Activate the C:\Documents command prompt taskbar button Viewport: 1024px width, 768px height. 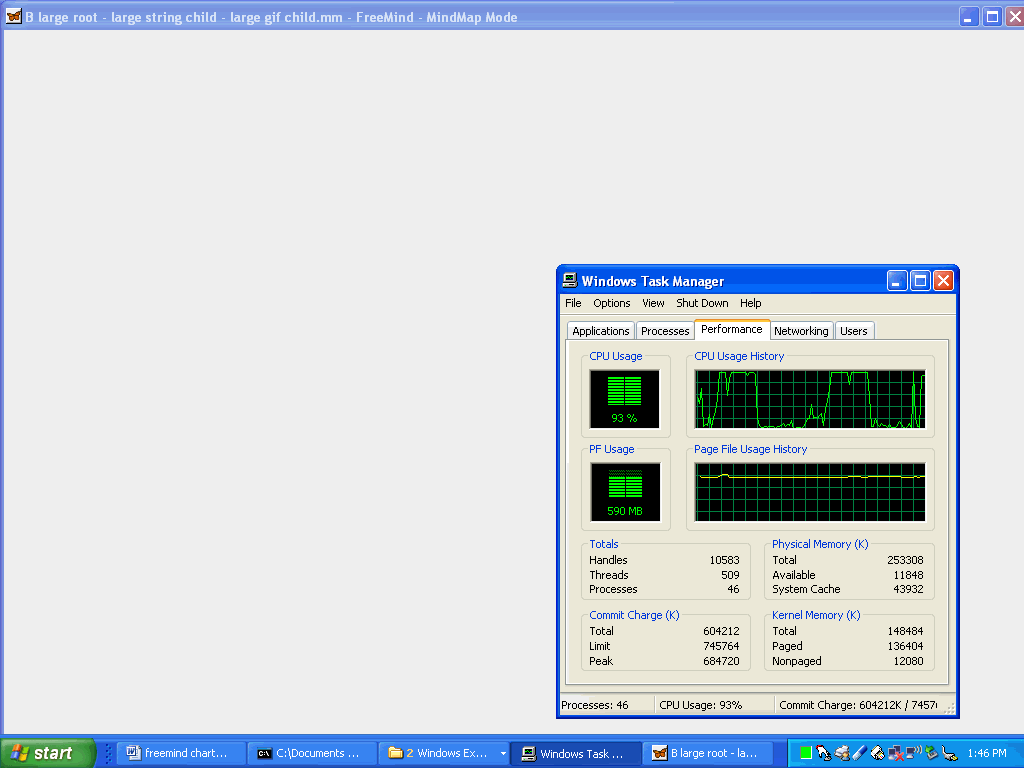[311, 753]
